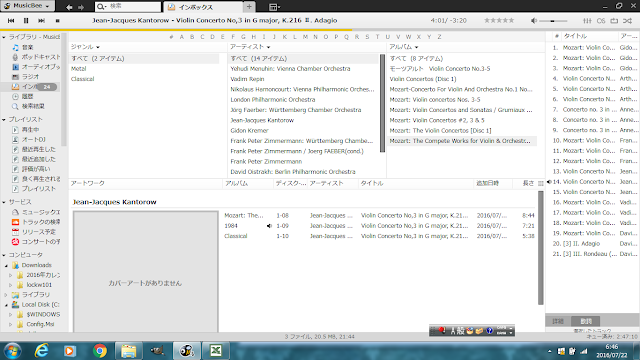Open 履歴 history in the sidebar
Screen dimensions: 640x360
23,96
